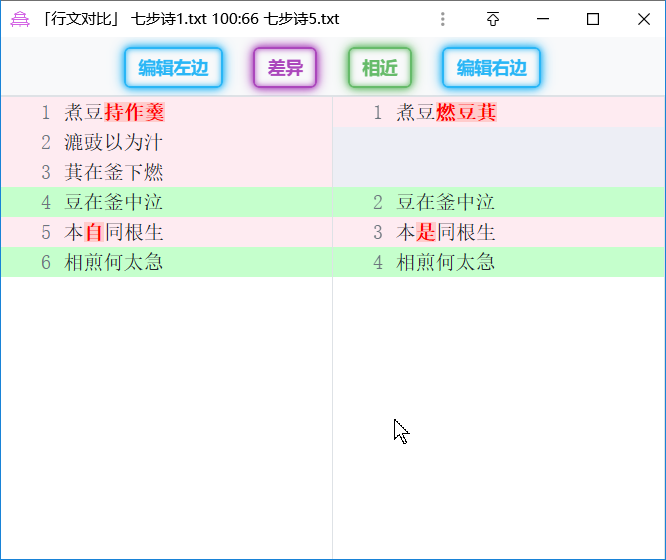The width and height of the screenshot is (666, 560).
Task: Maximize the 行文对比 window
Action: [x=593, y=19]
